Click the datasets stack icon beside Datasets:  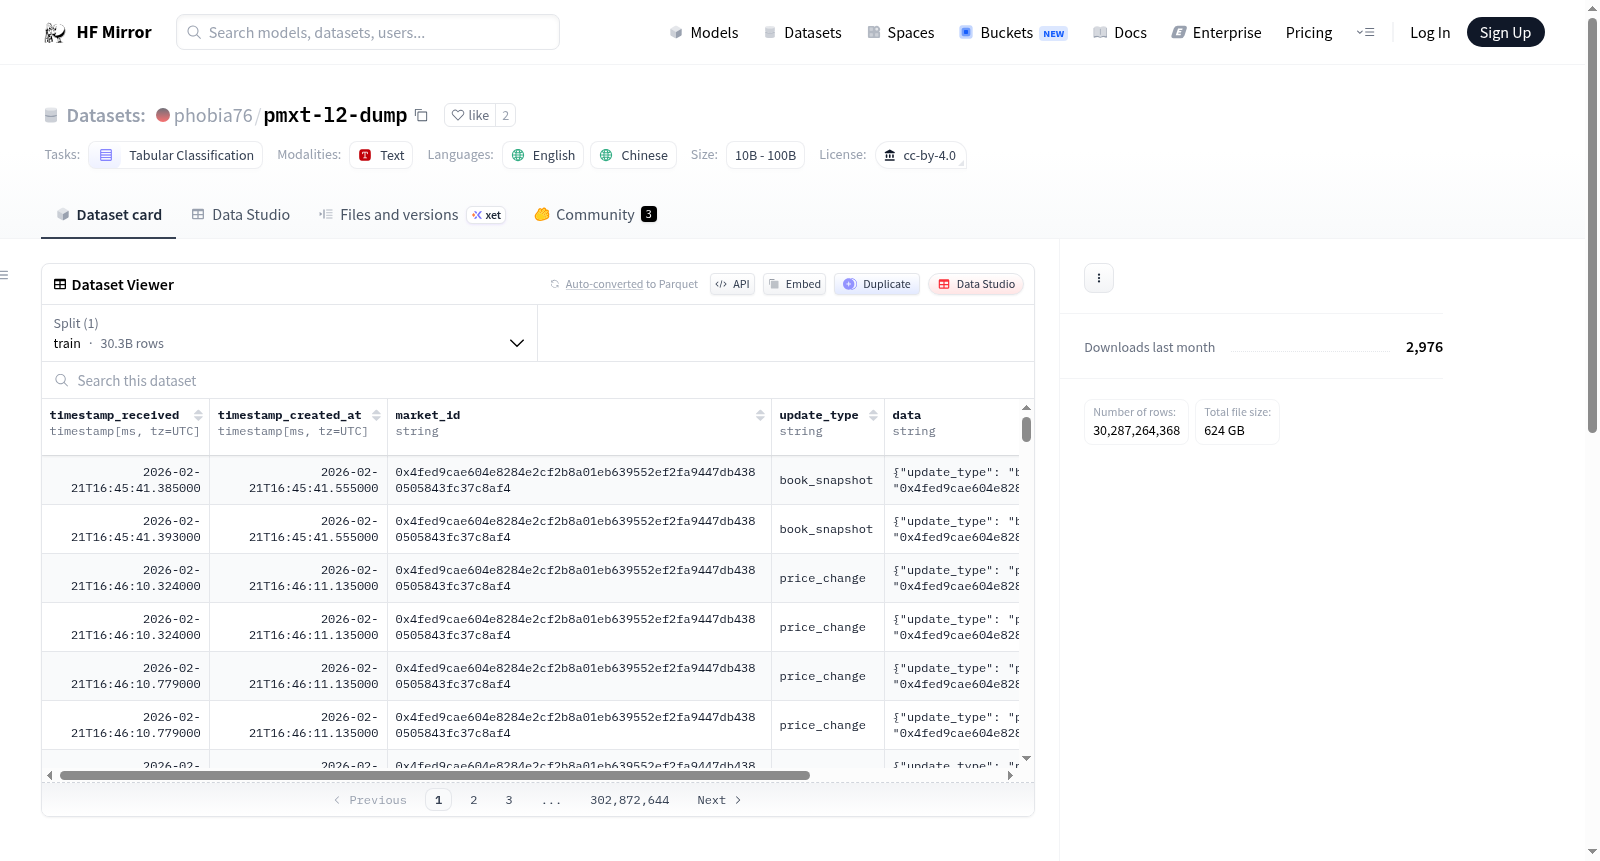click(51, 116)
